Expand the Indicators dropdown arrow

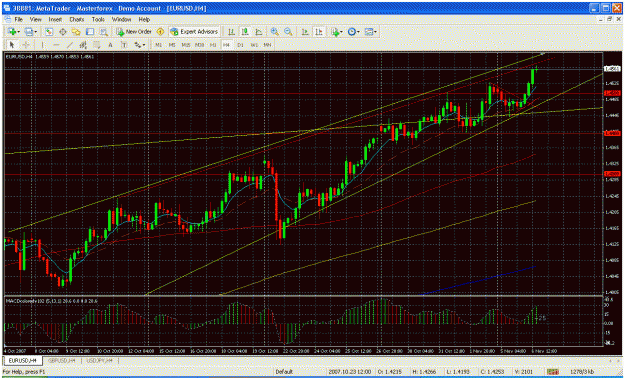tap(342, 32)
